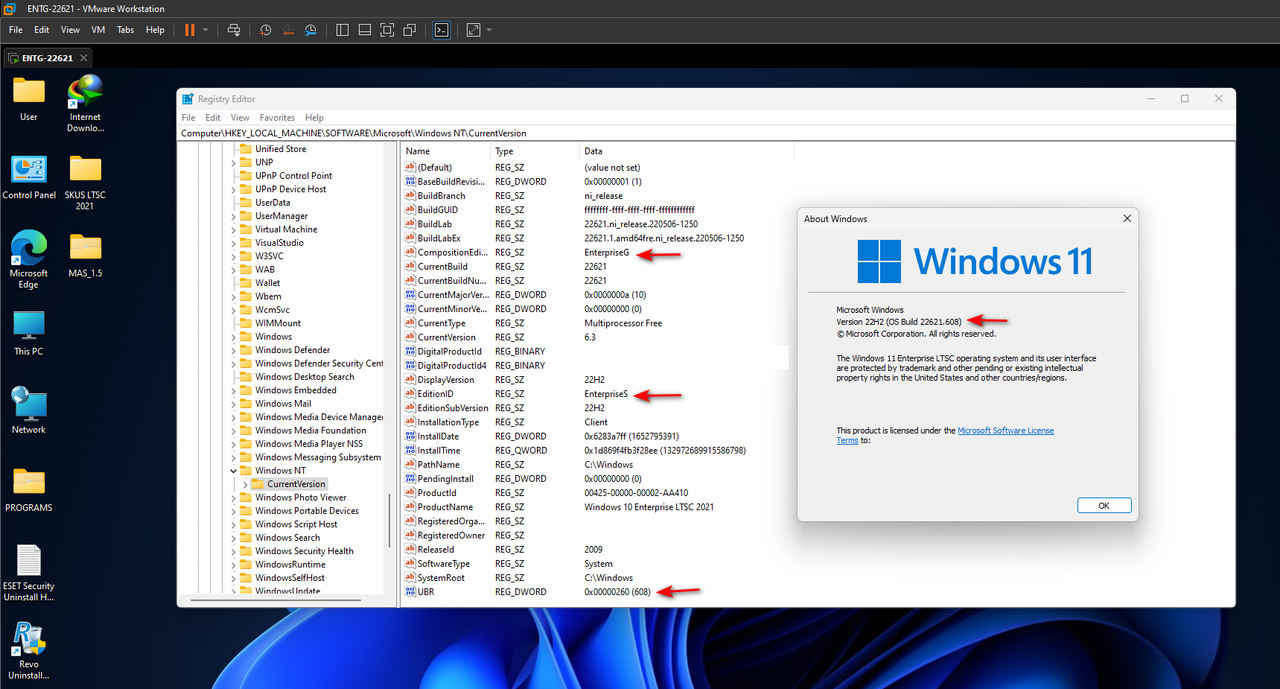Click the registry path address bar
1280x689 pixels.
(x=706, y=132)
